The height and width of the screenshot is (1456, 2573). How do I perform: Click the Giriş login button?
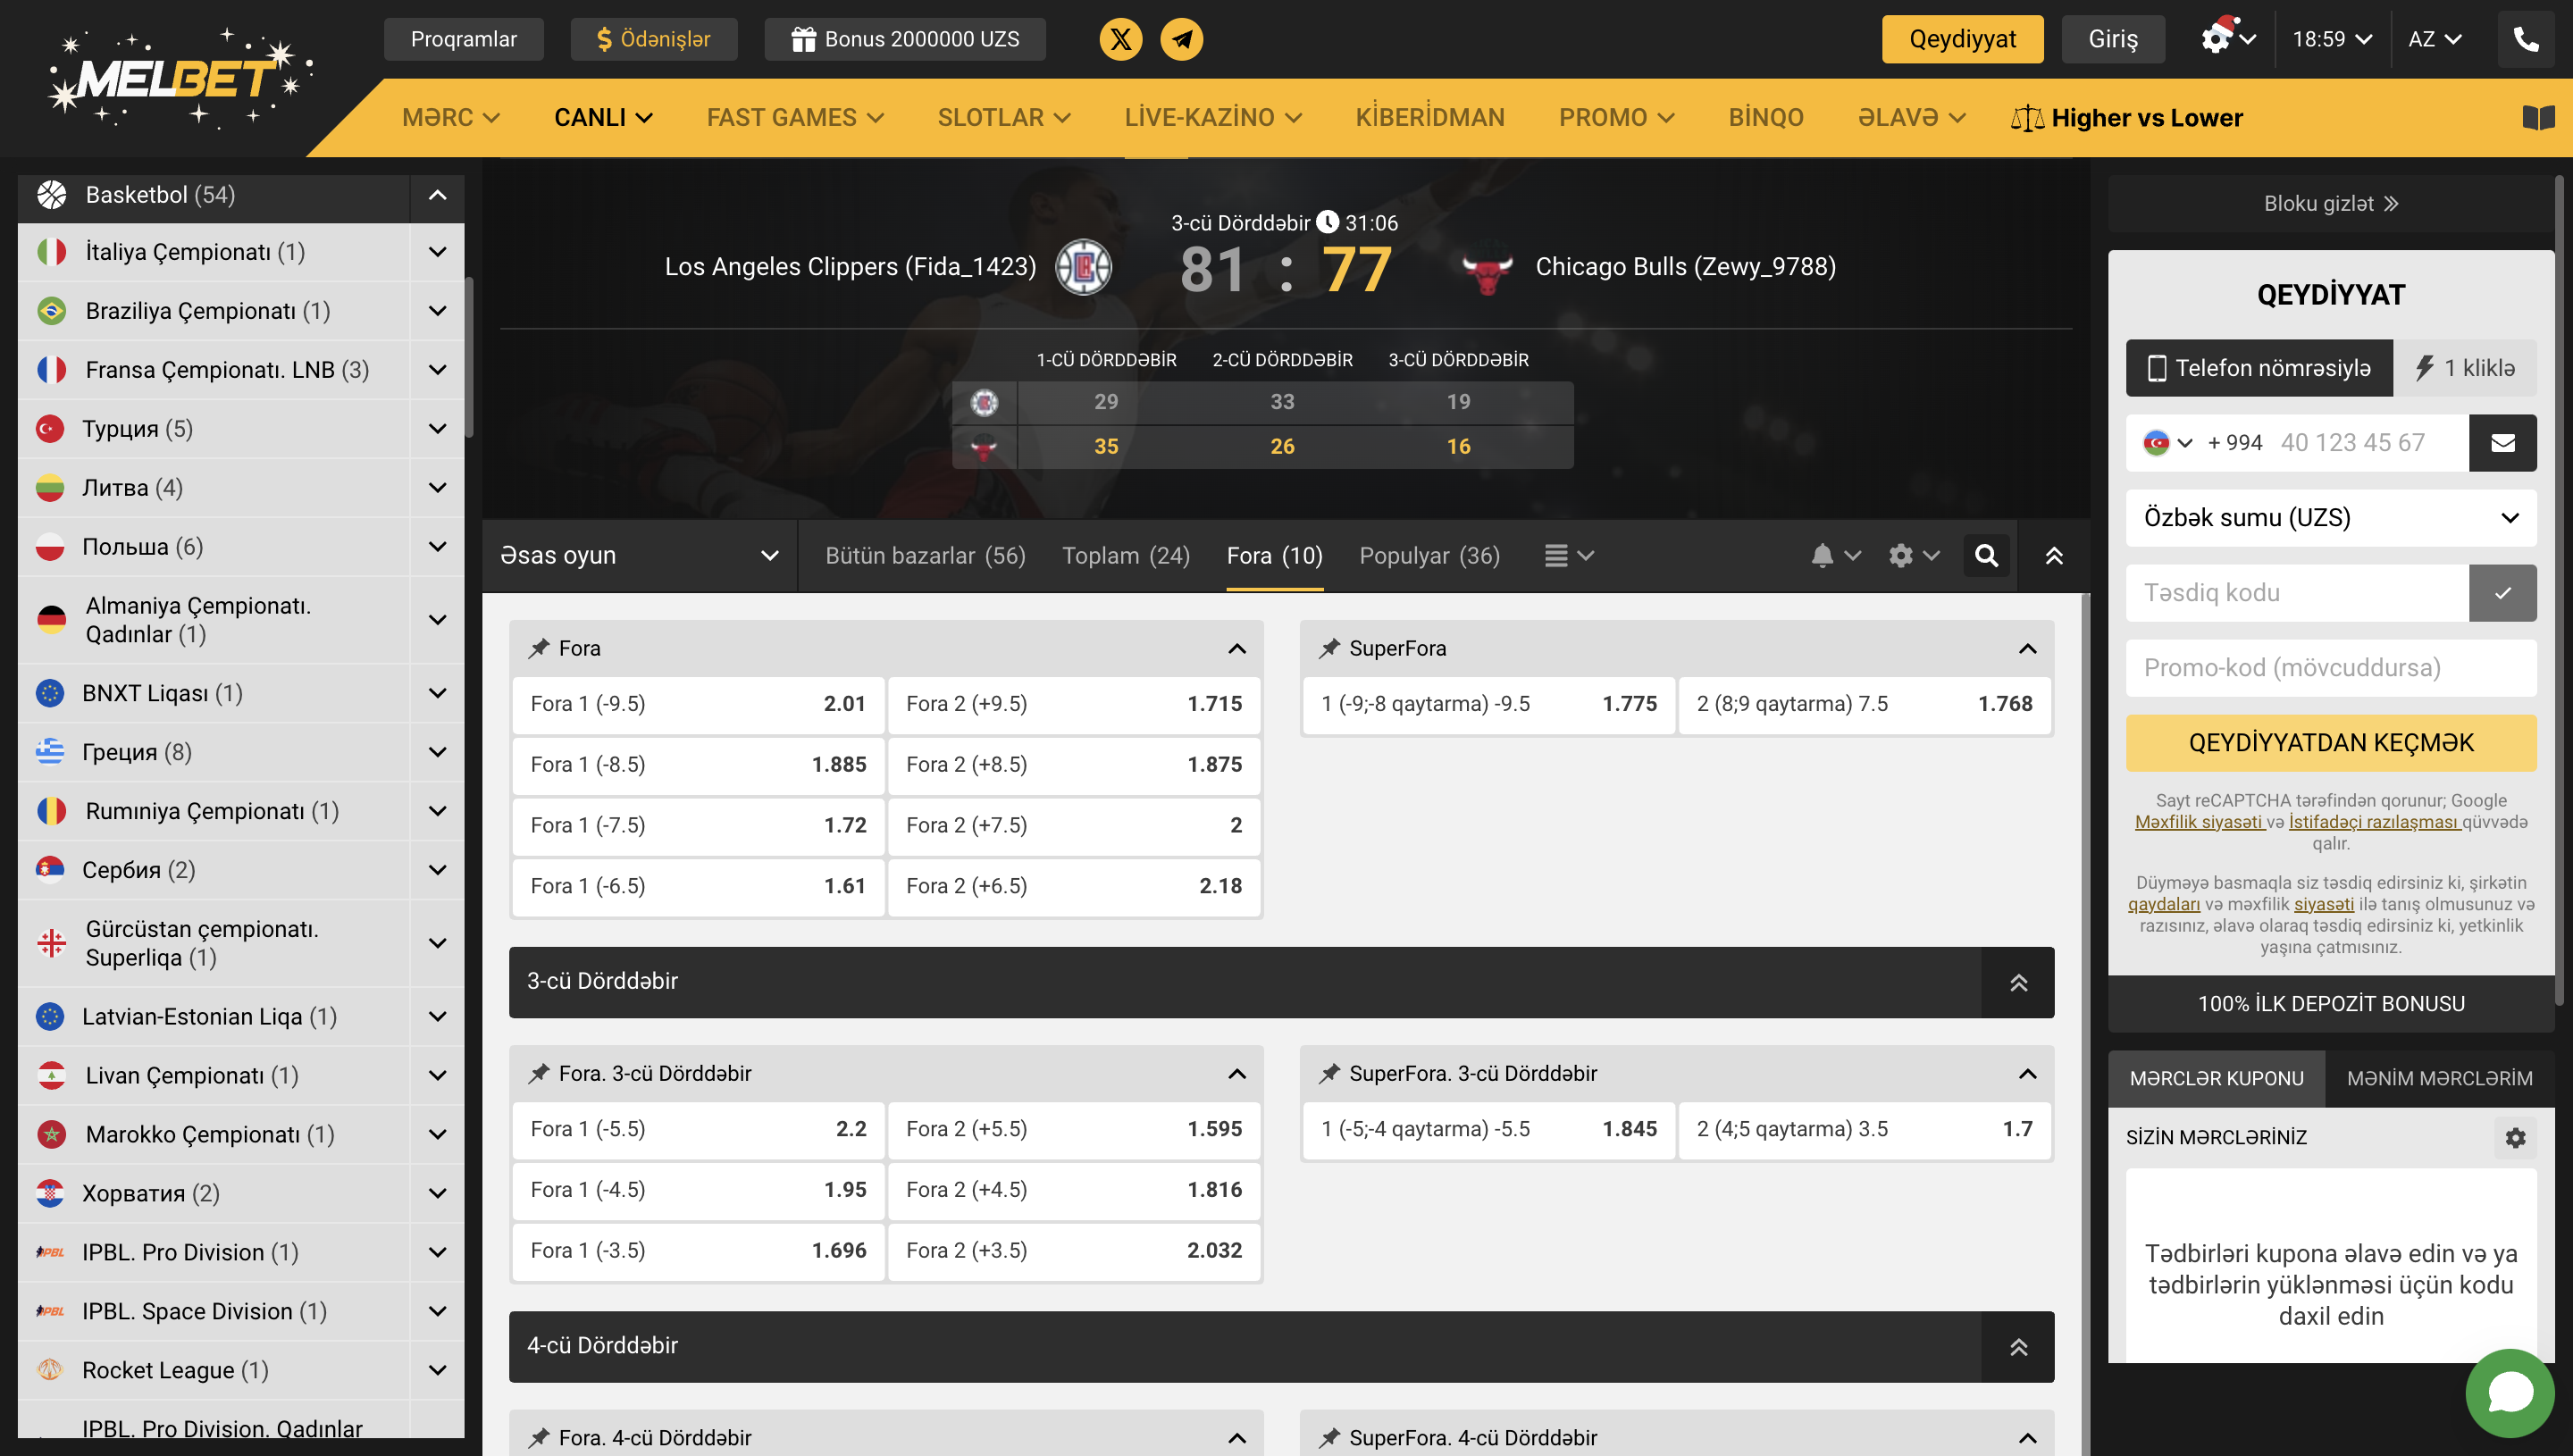(2112, 39)
